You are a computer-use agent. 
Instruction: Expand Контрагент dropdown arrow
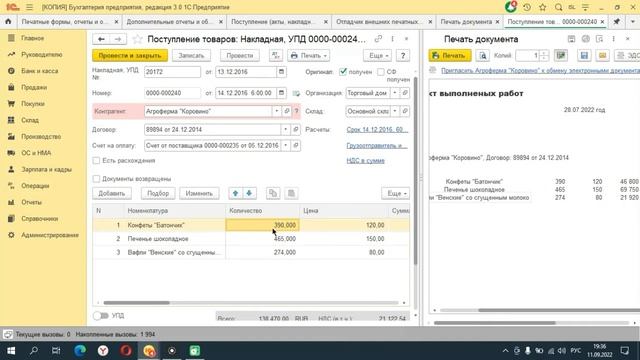(x=277, y=111)
